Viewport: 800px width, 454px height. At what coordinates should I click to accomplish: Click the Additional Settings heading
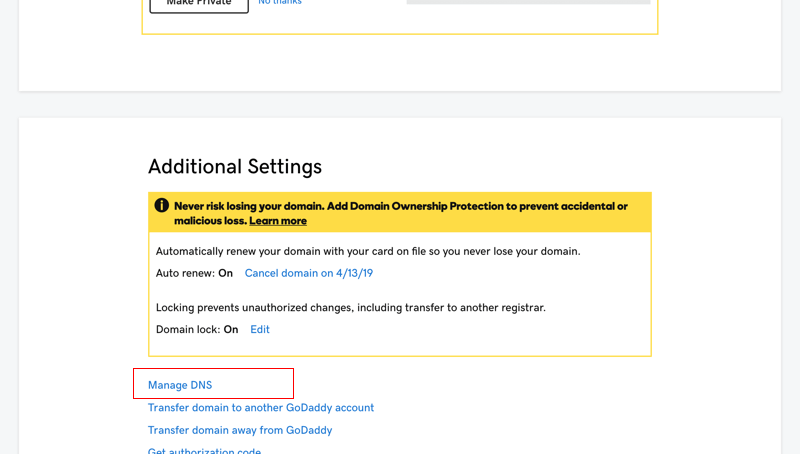235,166
